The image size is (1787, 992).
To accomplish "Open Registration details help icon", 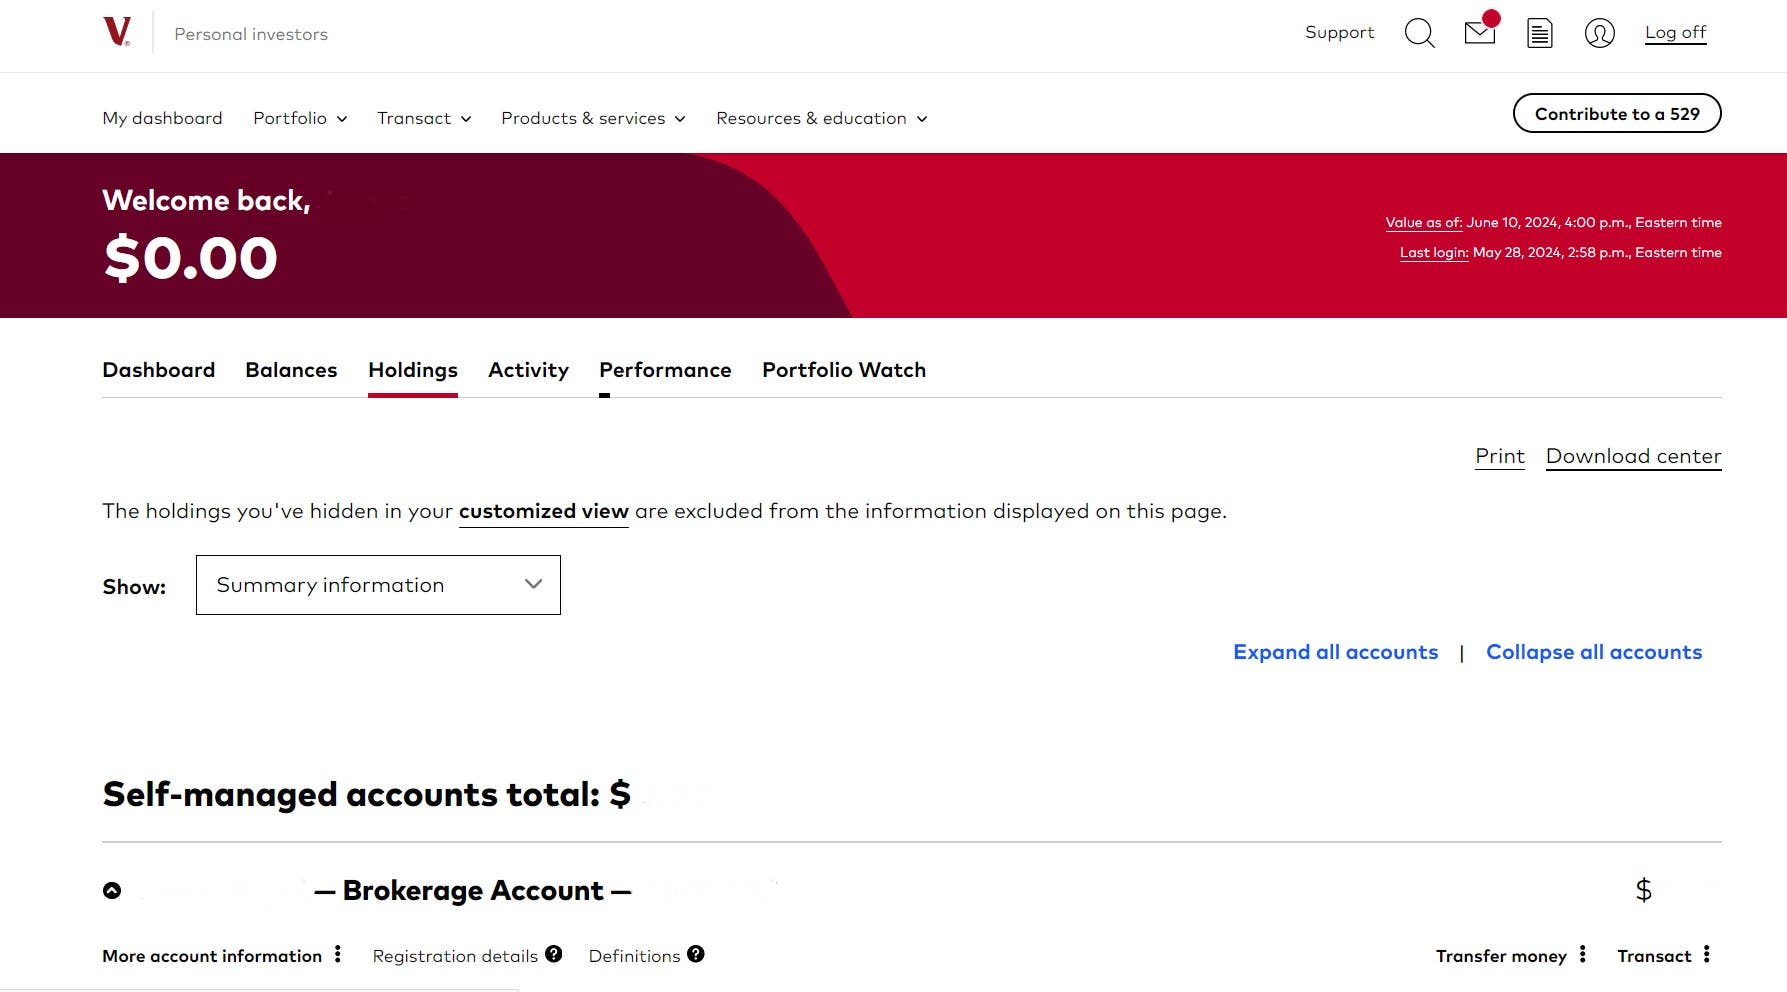I will click(x=553, y=954).
